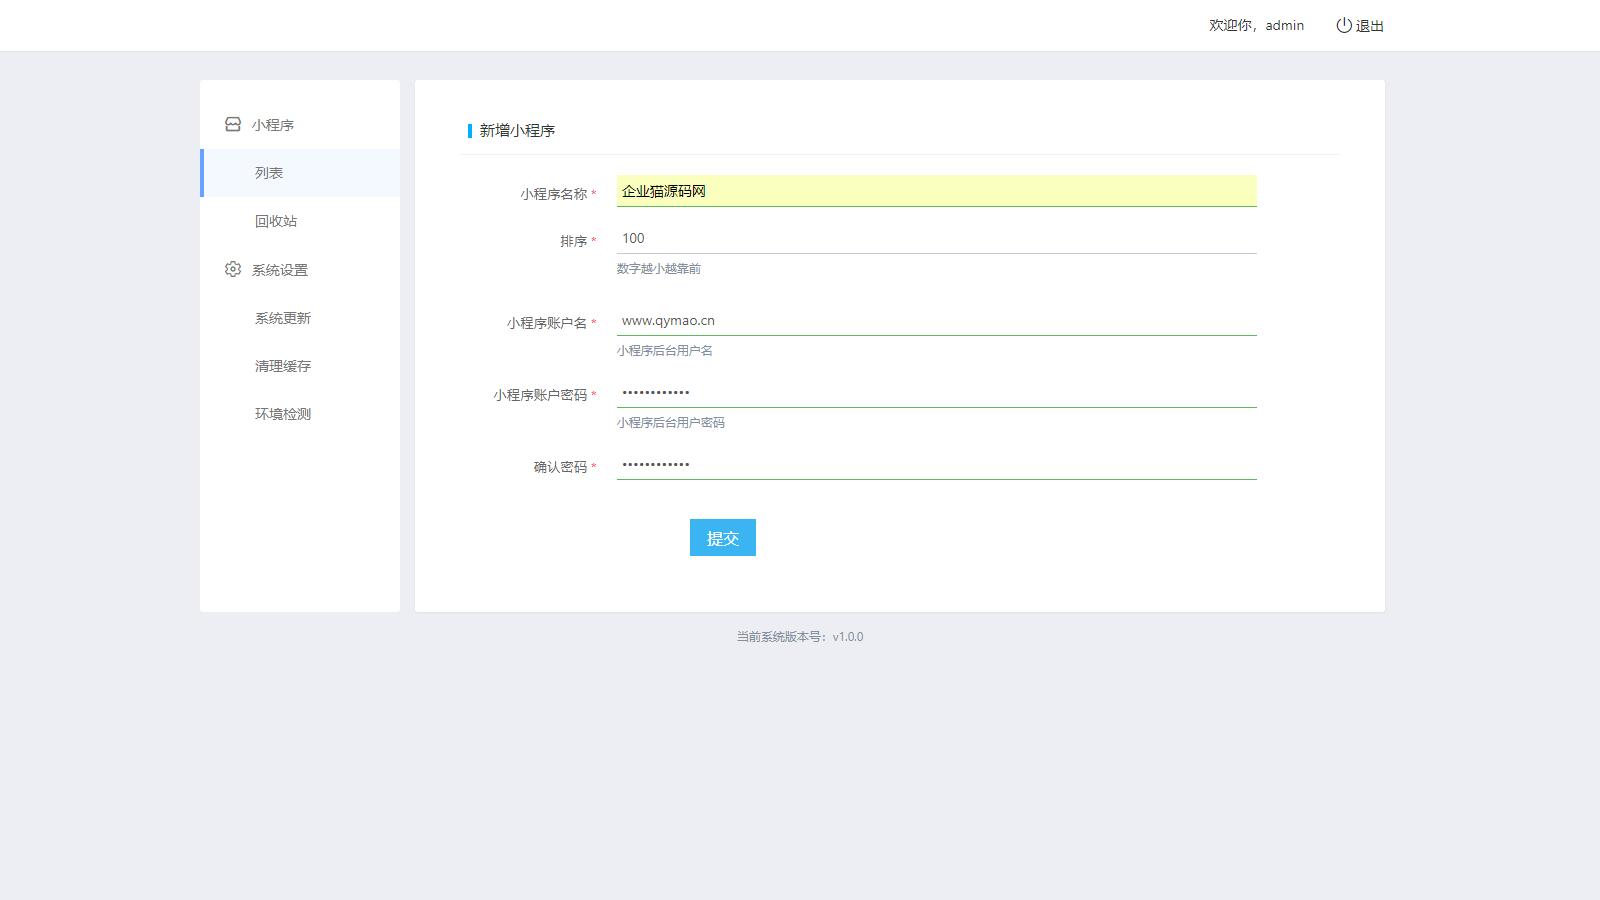Click the 小程序账户名 field with www.qymao.cn
The image size is (1600, 900).
936,320
